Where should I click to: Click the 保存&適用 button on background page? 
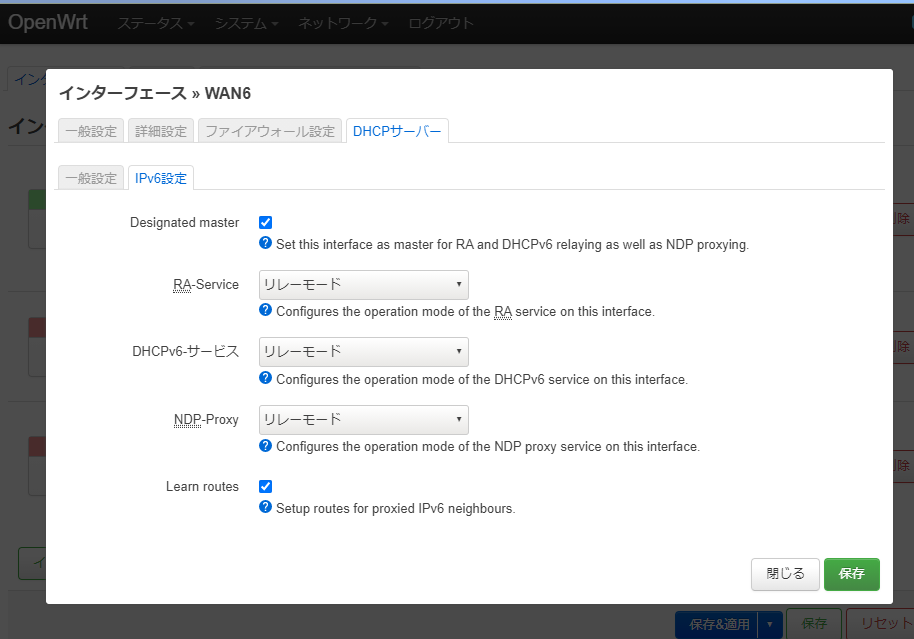pos(717,624)
